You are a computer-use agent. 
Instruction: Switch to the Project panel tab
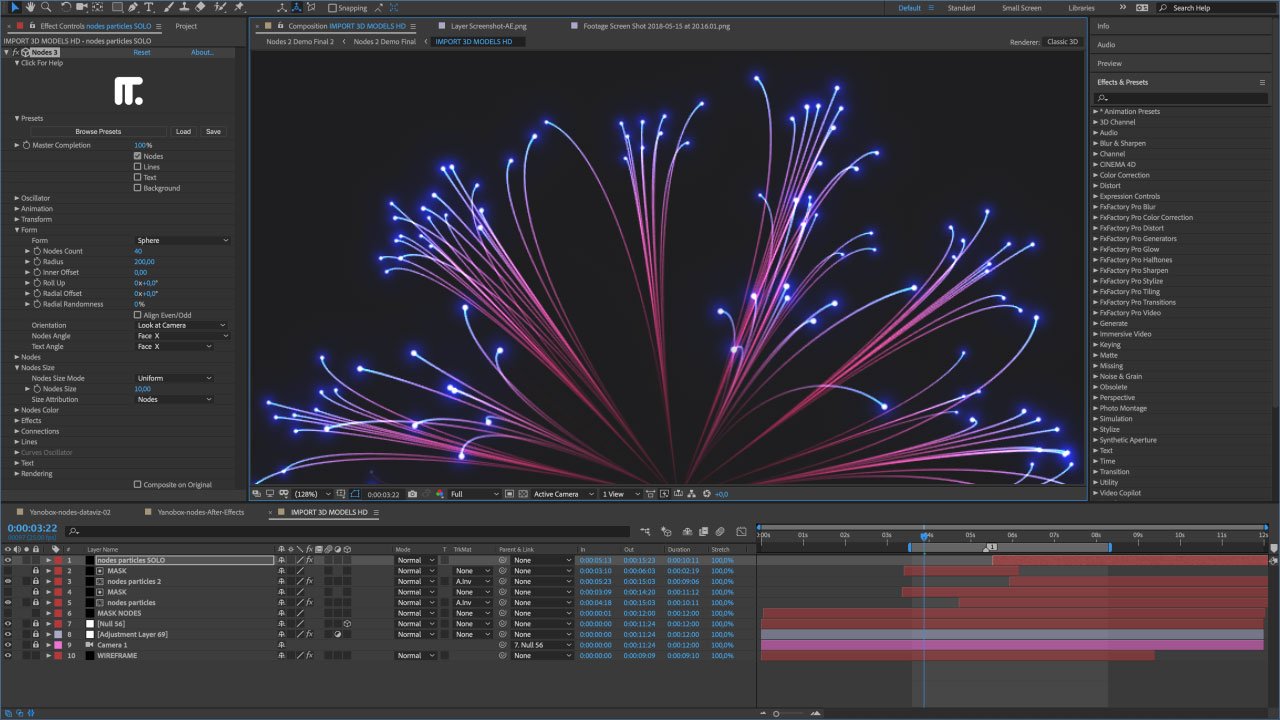[x=186, y=26]
